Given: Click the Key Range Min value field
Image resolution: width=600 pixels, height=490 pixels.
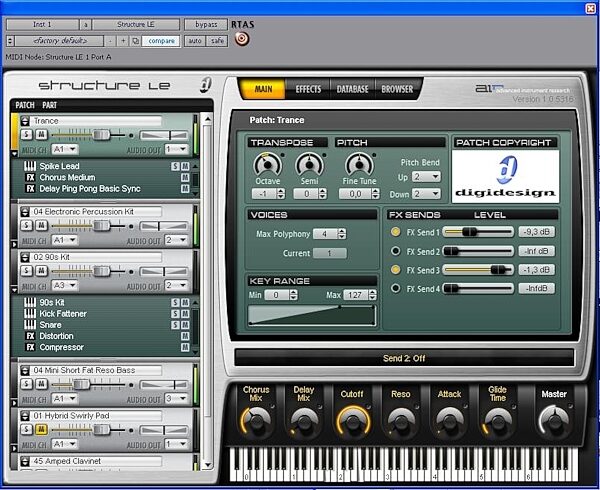Looking at the screenshot, I should pyautogui.click(x=276, y=295).
